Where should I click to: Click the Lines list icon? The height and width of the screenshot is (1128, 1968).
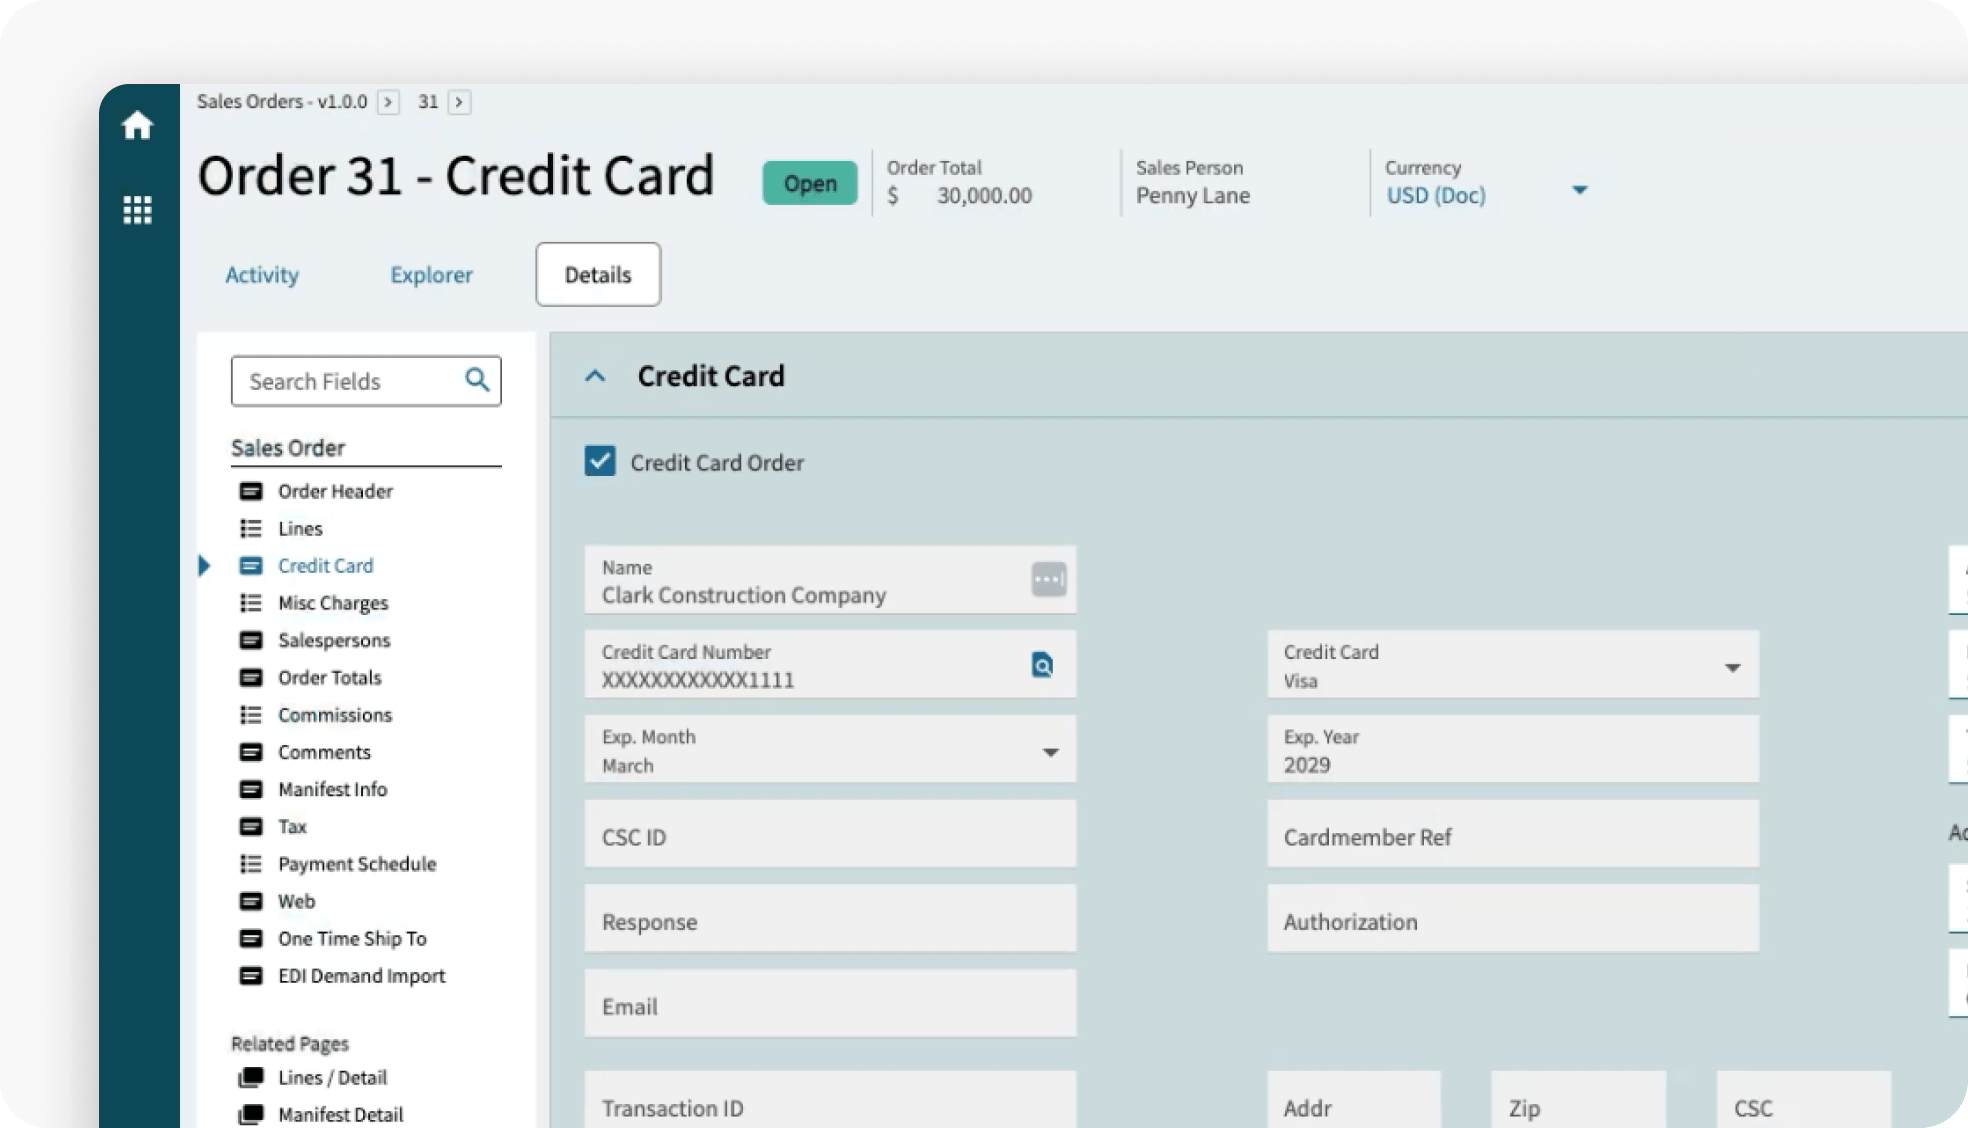pos(251,528)
